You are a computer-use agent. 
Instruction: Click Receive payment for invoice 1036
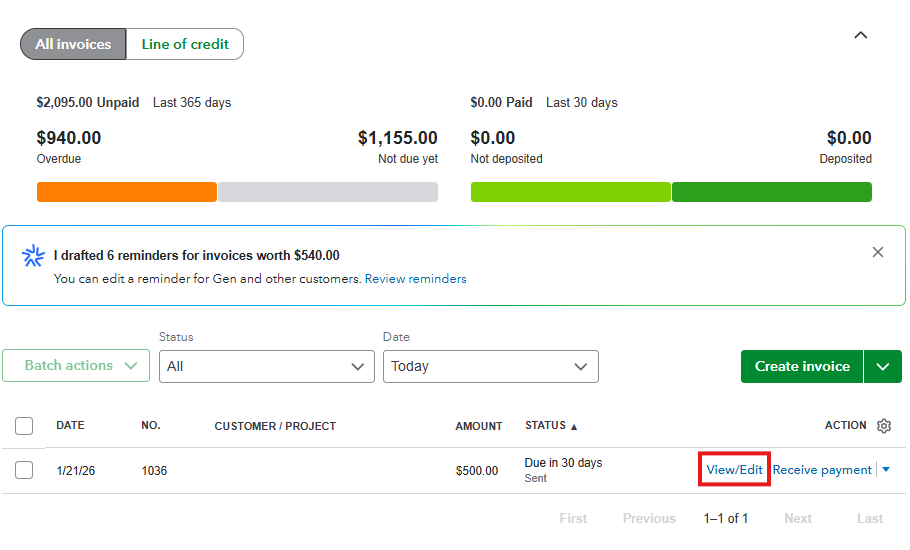pos(822,470)
